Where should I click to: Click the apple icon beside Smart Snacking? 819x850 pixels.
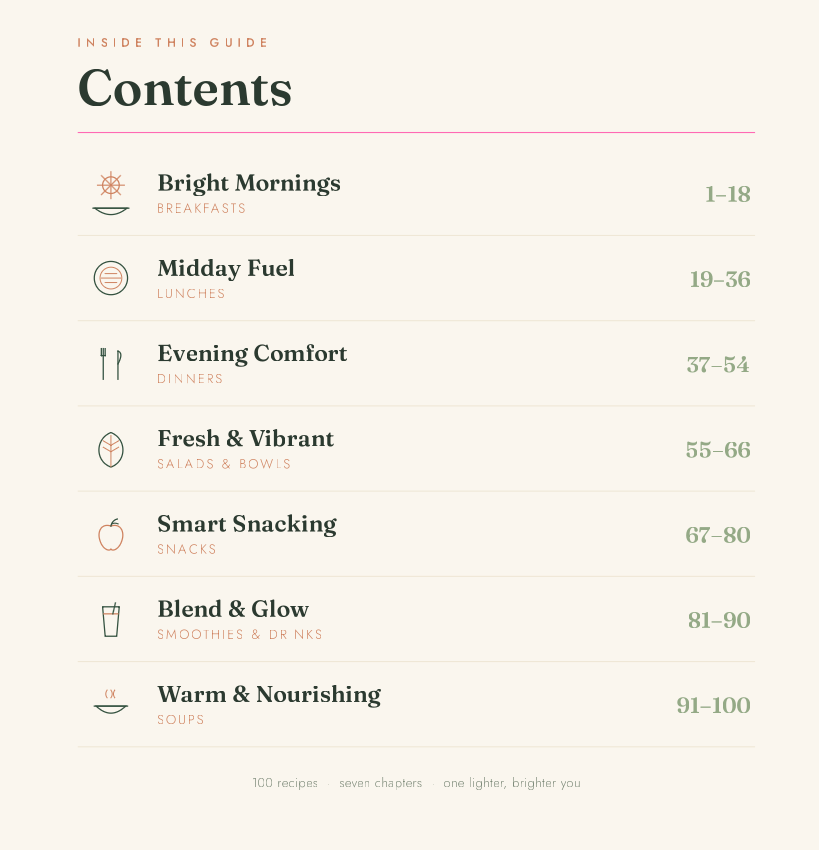[x=111, y=535]
